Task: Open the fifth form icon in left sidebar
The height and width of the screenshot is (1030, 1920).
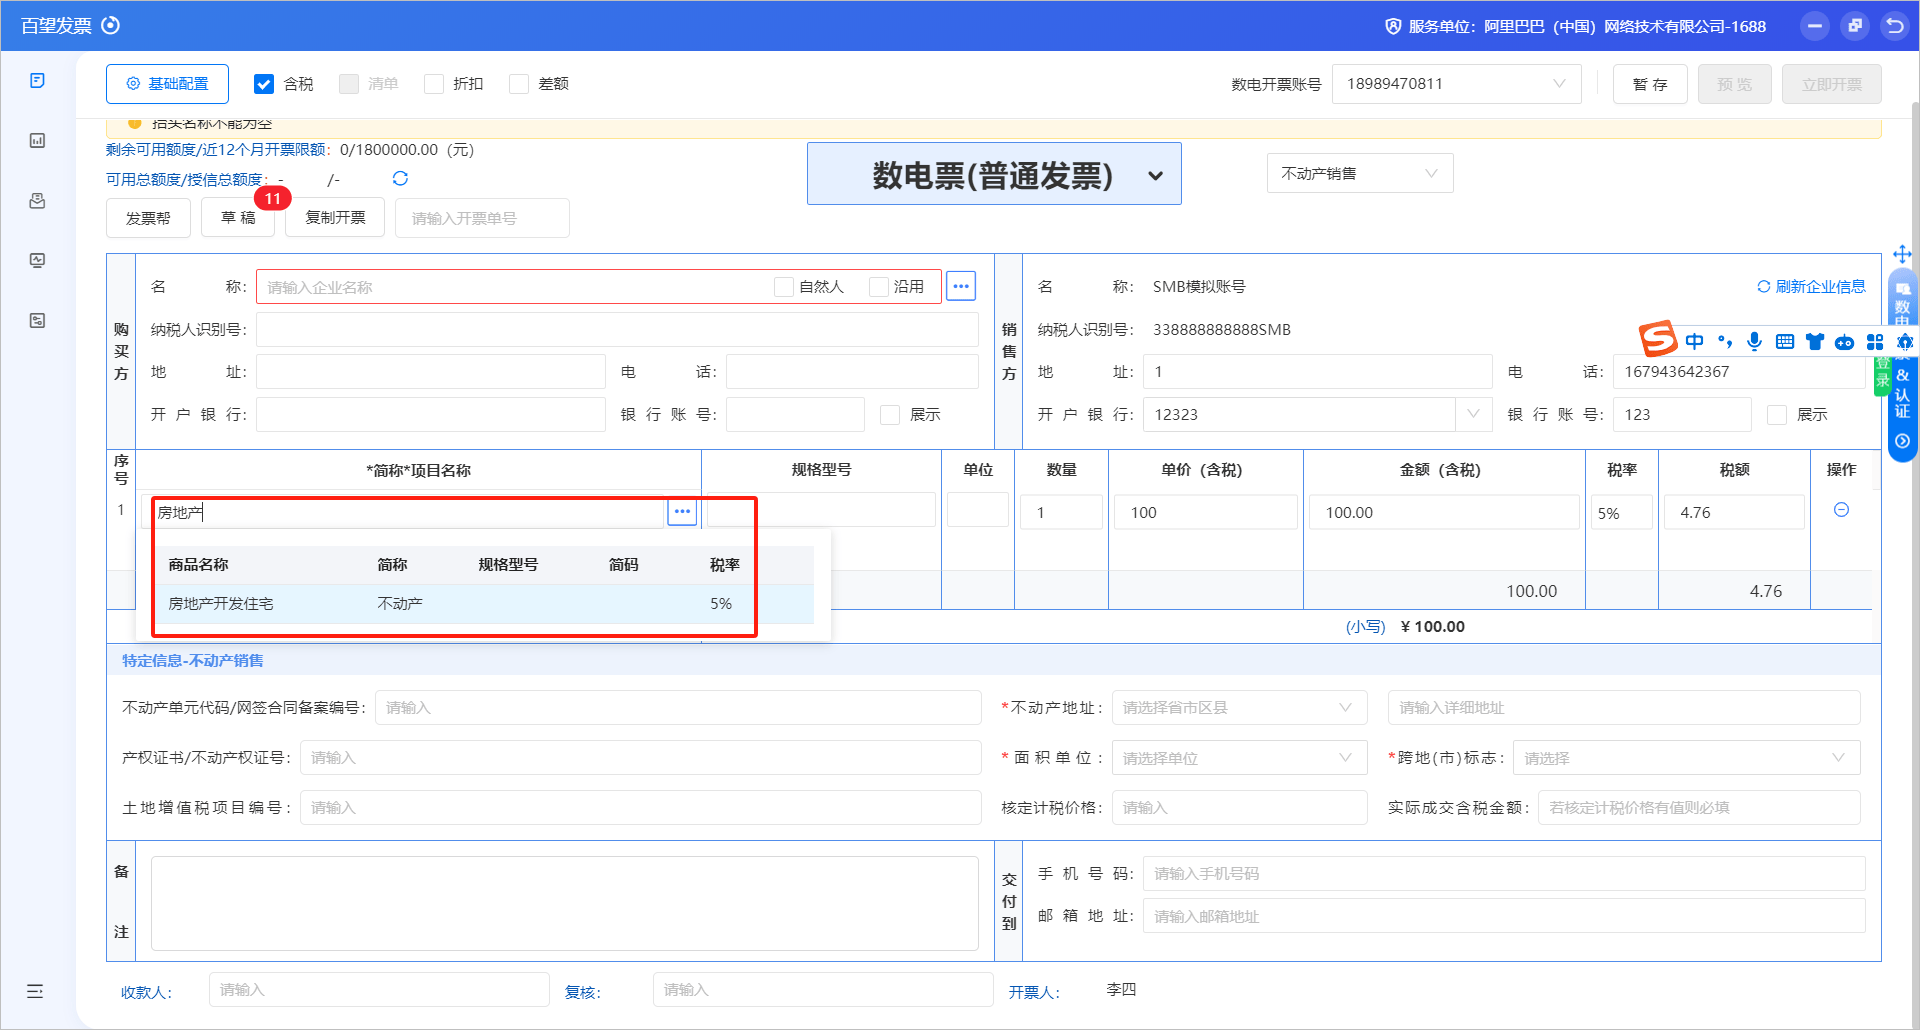Action: click(x=37, y=320)
